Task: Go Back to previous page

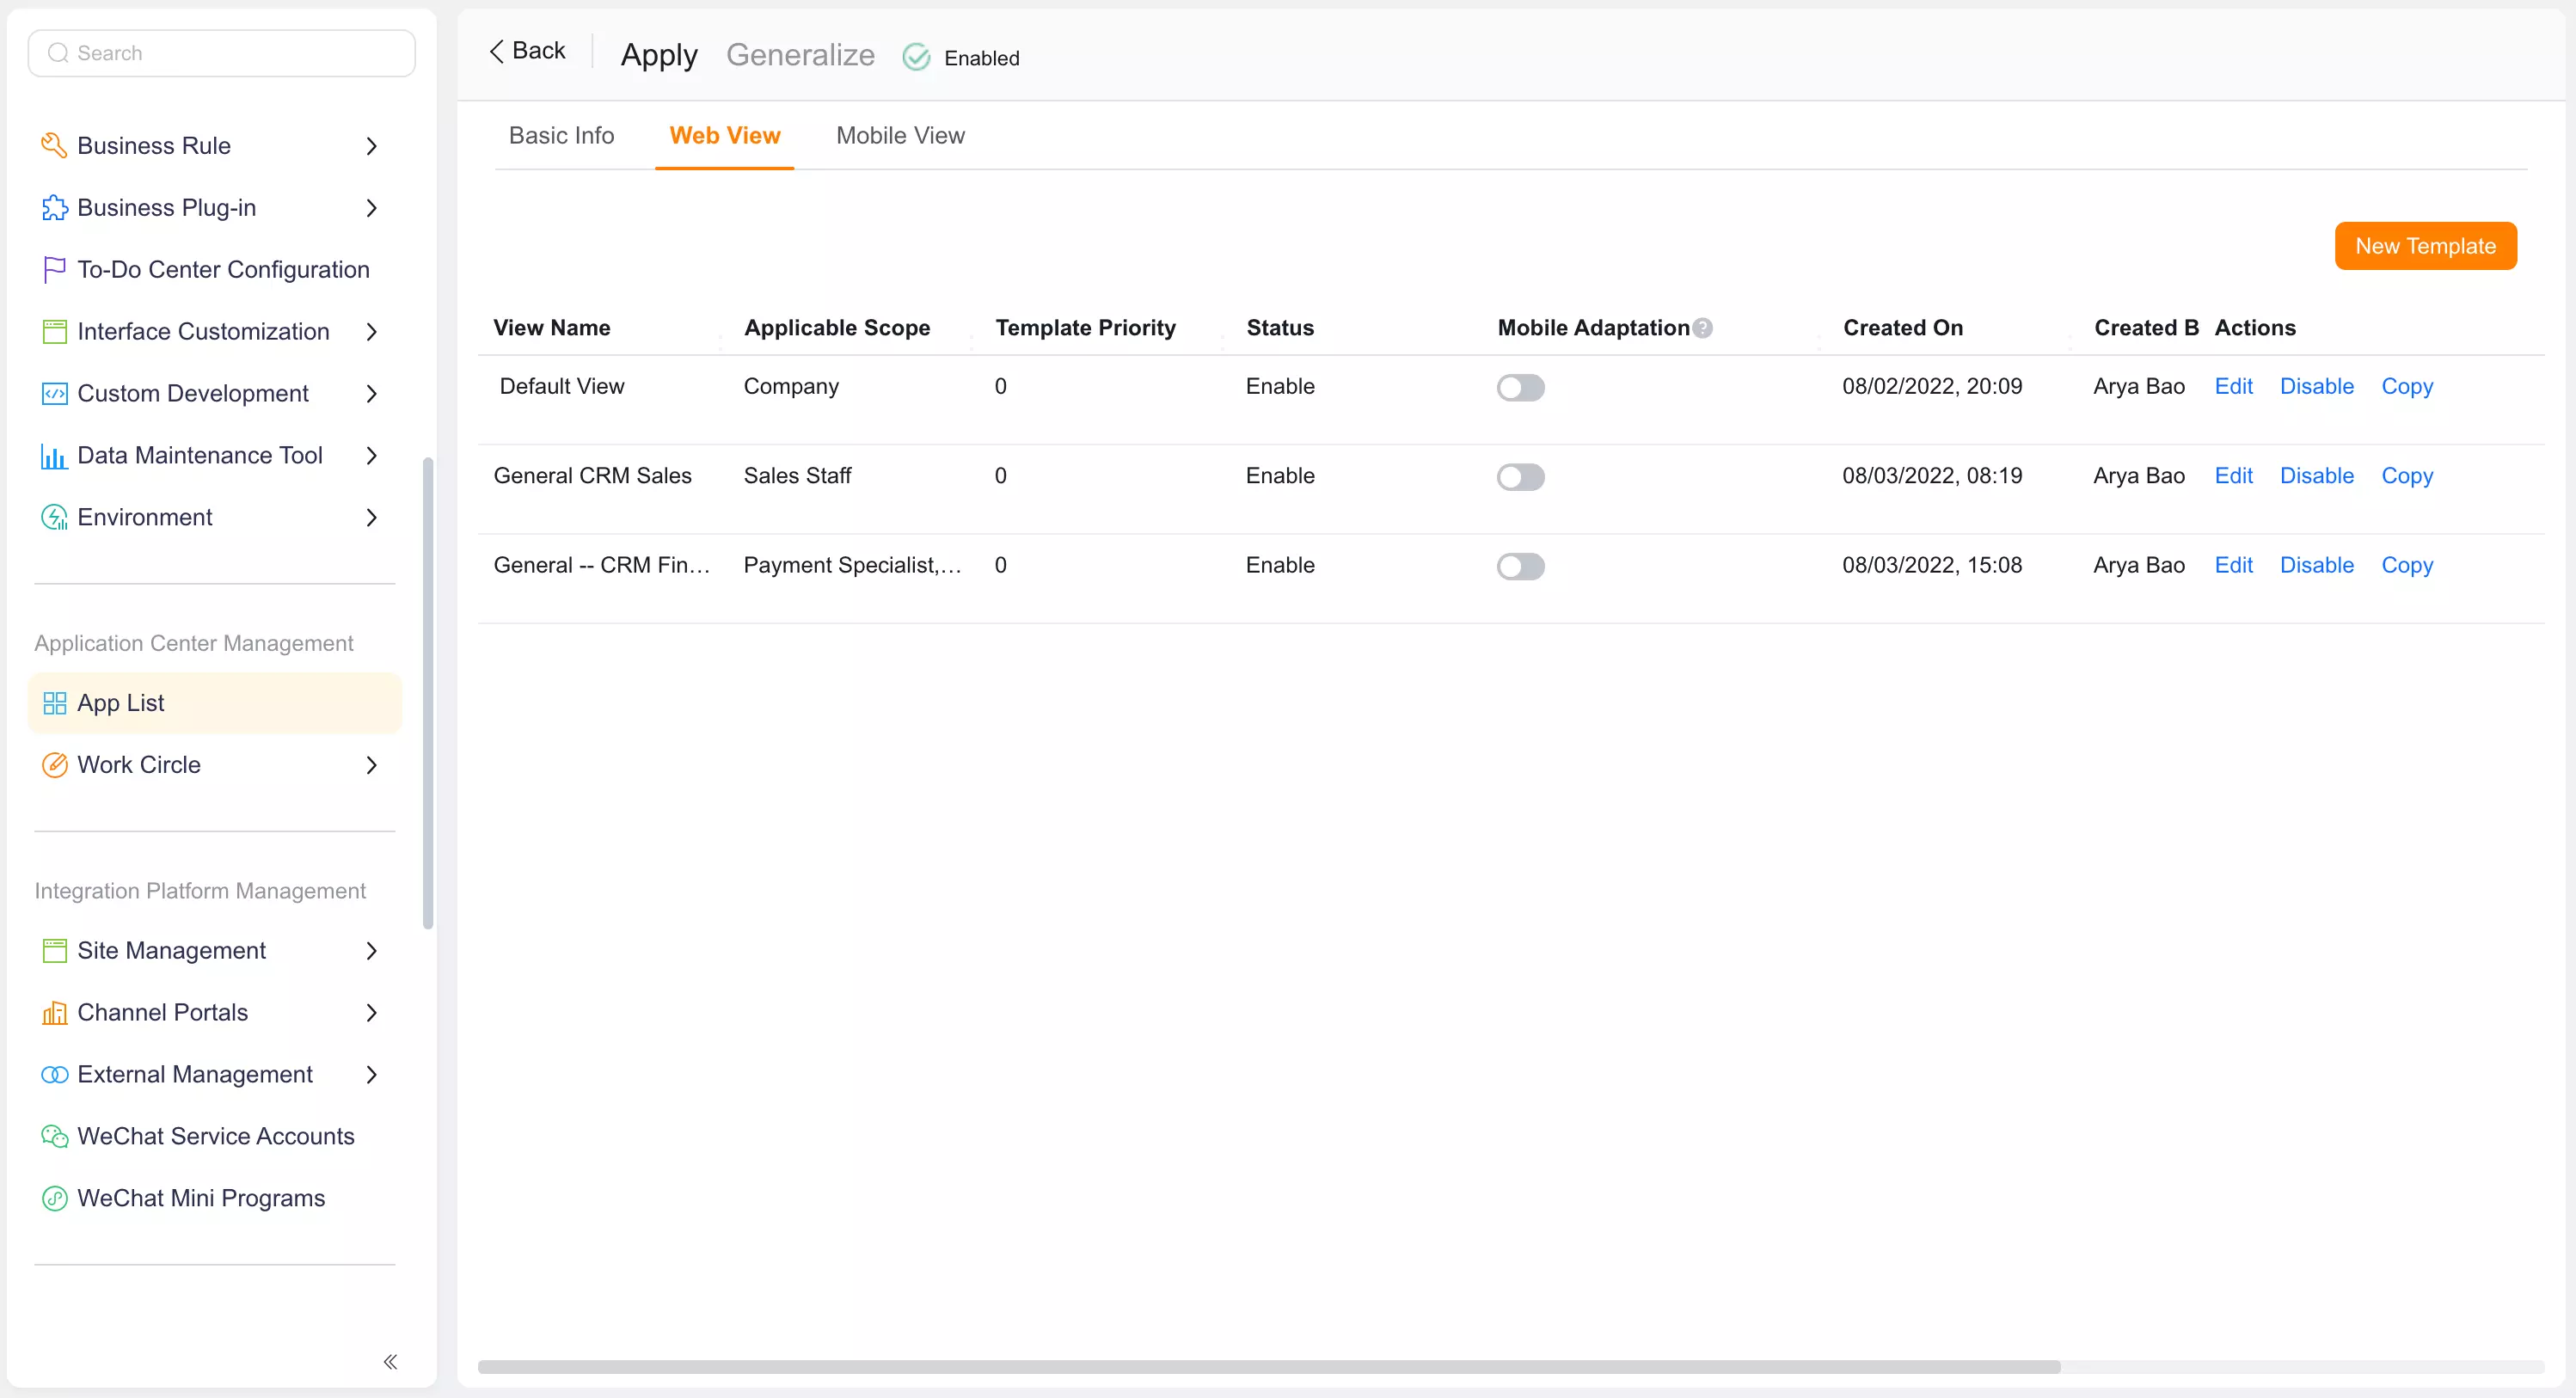Action: click(526, 51)
